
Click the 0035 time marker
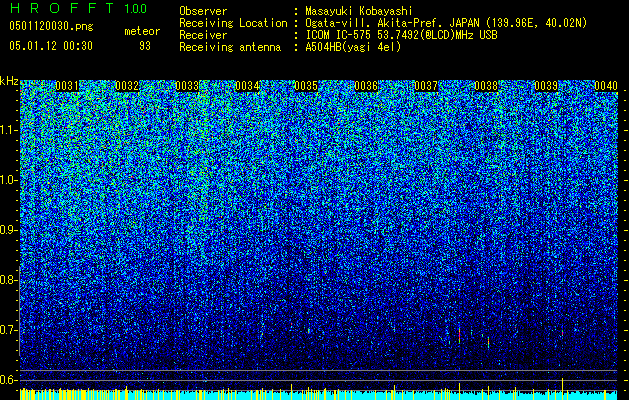pyautogui.click(x=306, y=86)
